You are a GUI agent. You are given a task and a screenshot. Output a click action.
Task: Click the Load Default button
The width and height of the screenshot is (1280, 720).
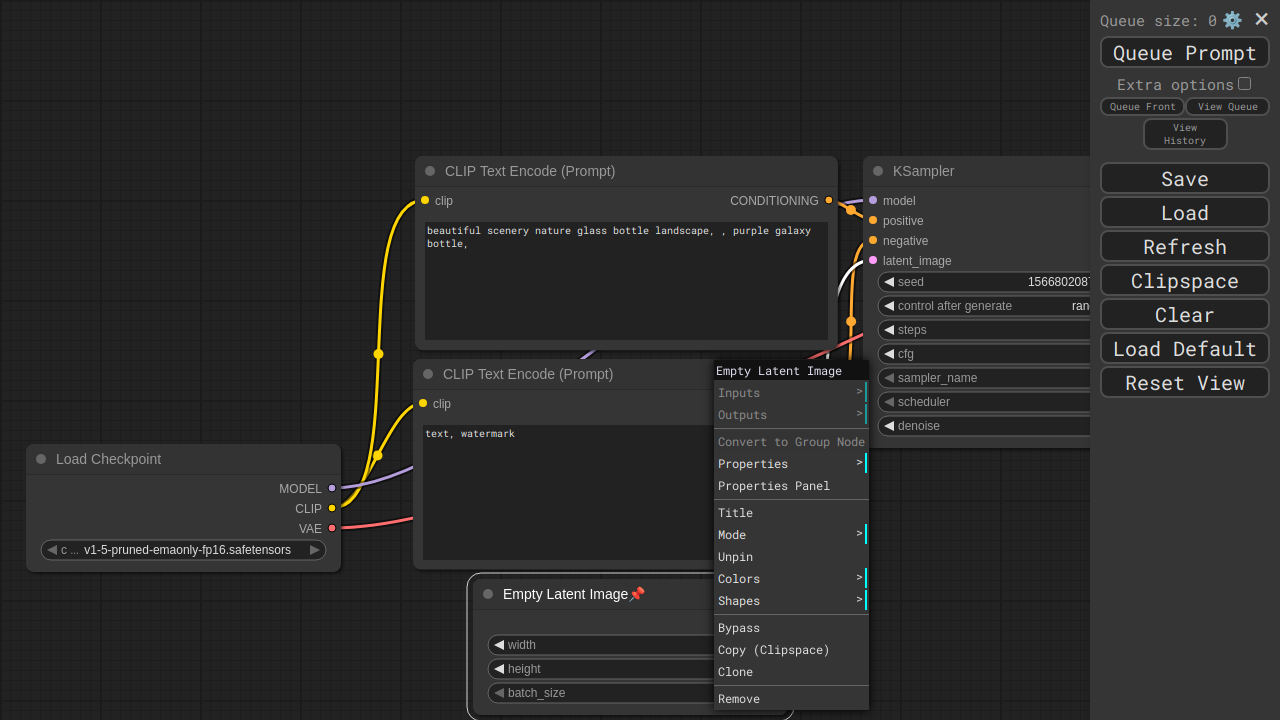(1184, 349)
